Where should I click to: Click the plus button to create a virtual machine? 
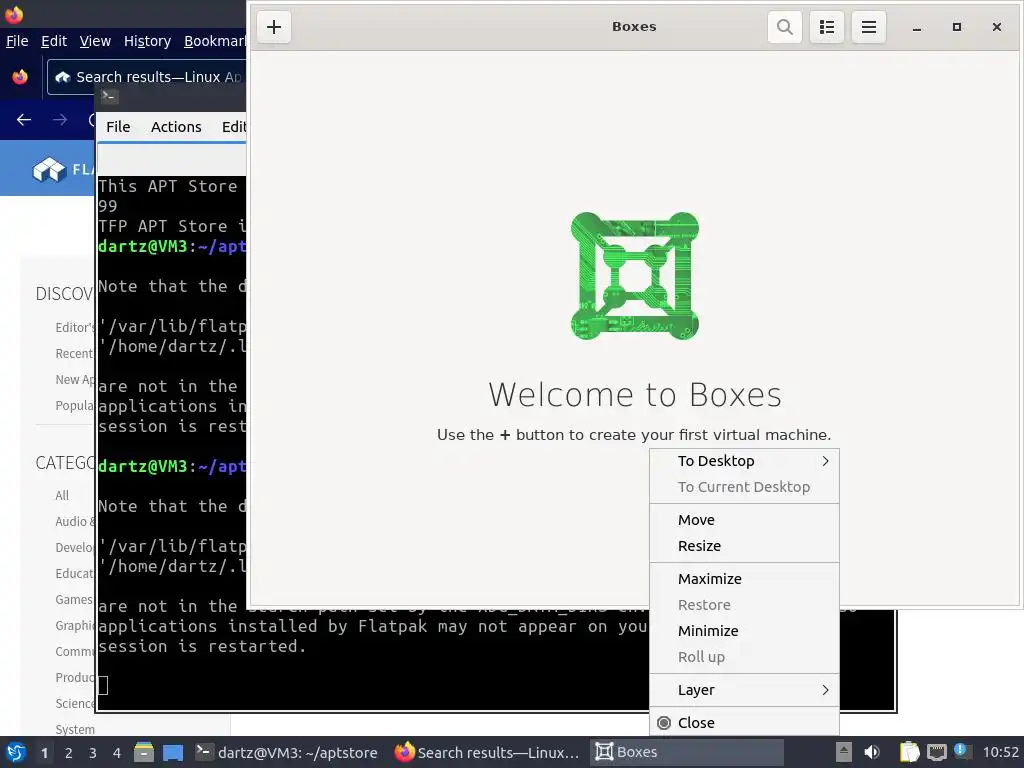(x=274, y=27)
